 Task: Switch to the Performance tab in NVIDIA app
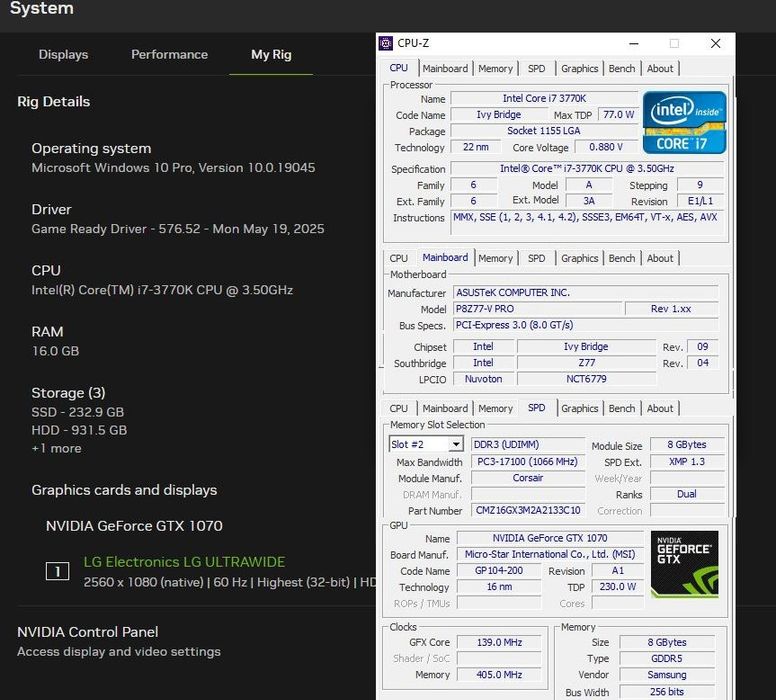(169, 54)
